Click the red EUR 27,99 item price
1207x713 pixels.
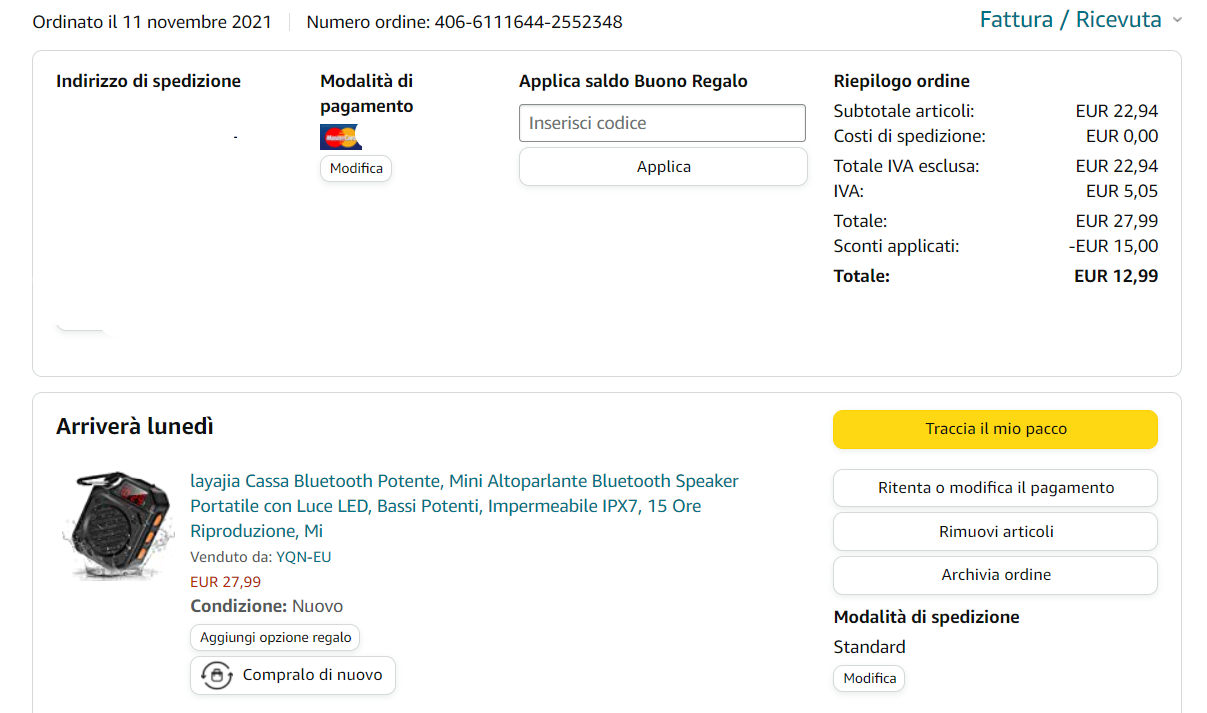[226, 582]
